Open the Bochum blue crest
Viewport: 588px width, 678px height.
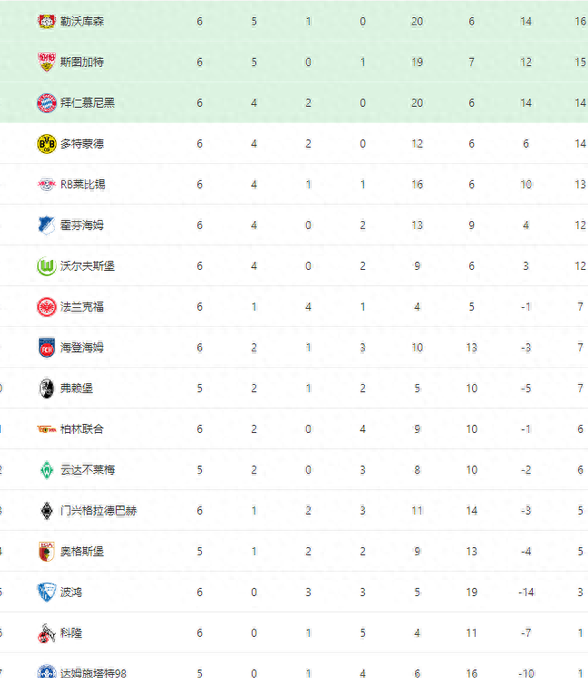(x=46, y=592)
